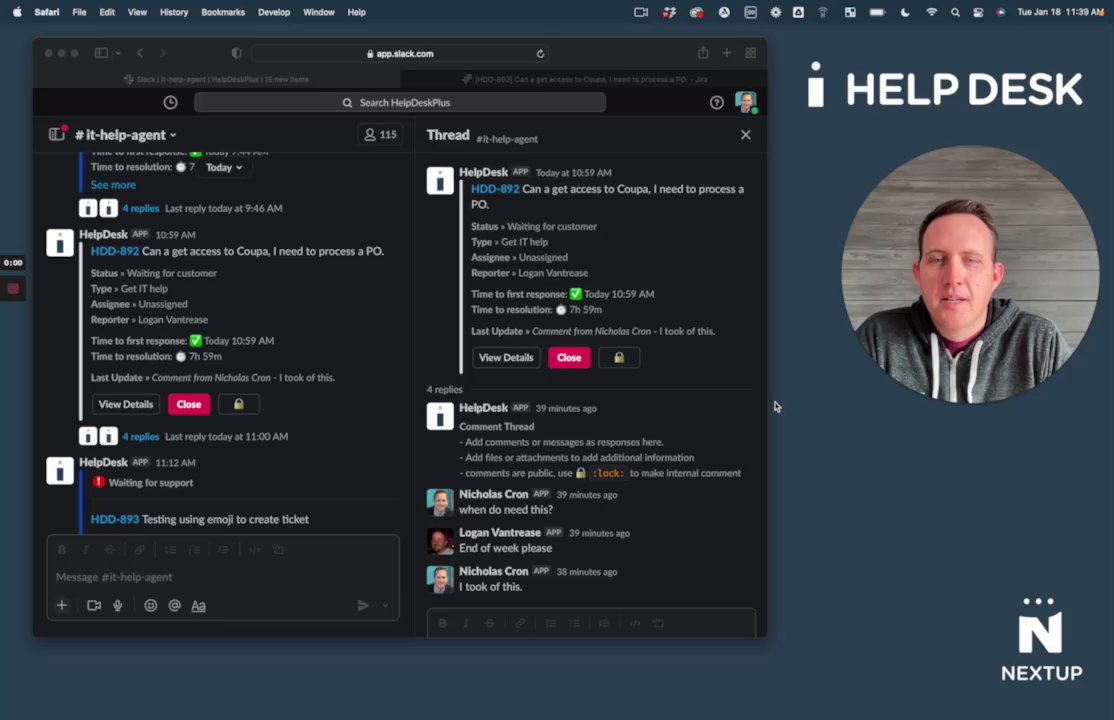Viewport: 1114px width, 720px height.
Task: Record a video clip from composer
Action: coord(94,606)
